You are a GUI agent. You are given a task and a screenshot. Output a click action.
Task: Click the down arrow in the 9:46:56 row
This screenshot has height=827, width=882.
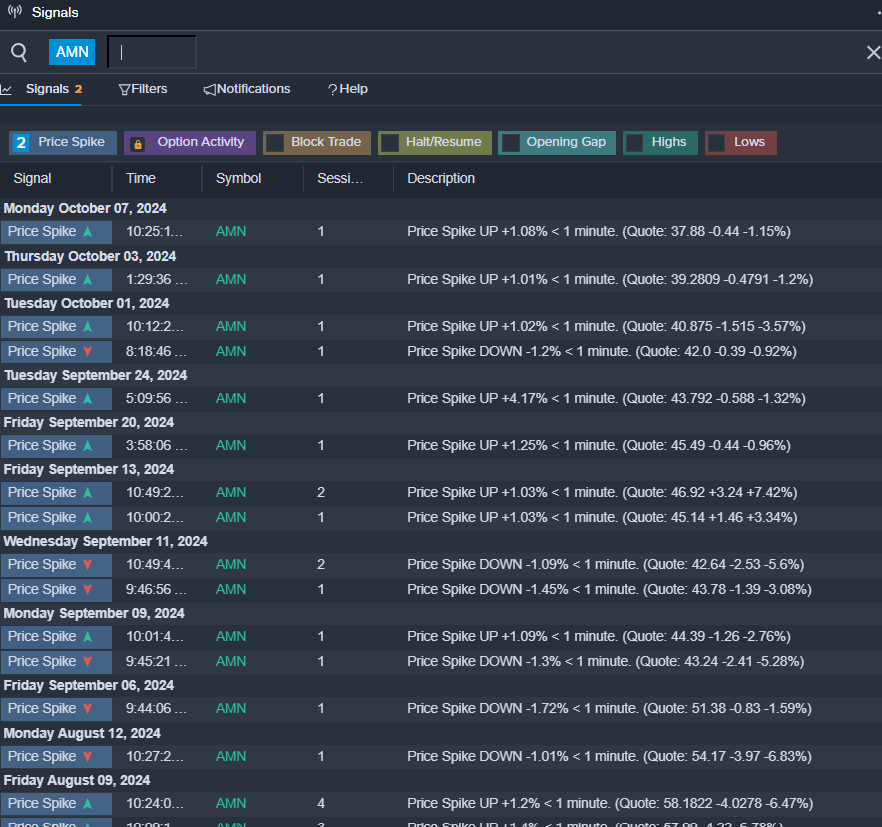coord(88,590)
